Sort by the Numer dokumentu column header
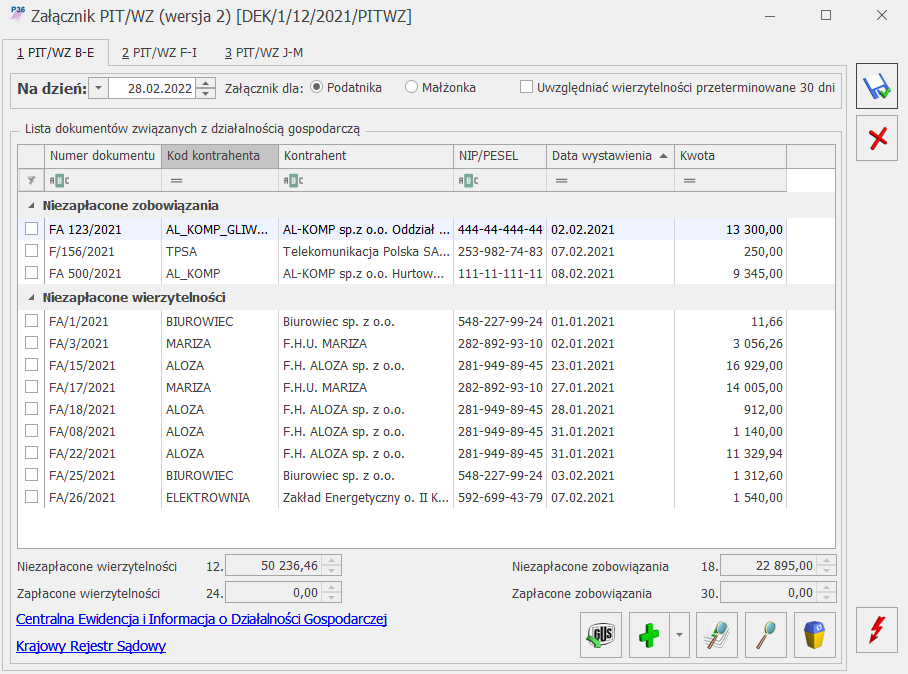908x674 pixels. point(102,156)
